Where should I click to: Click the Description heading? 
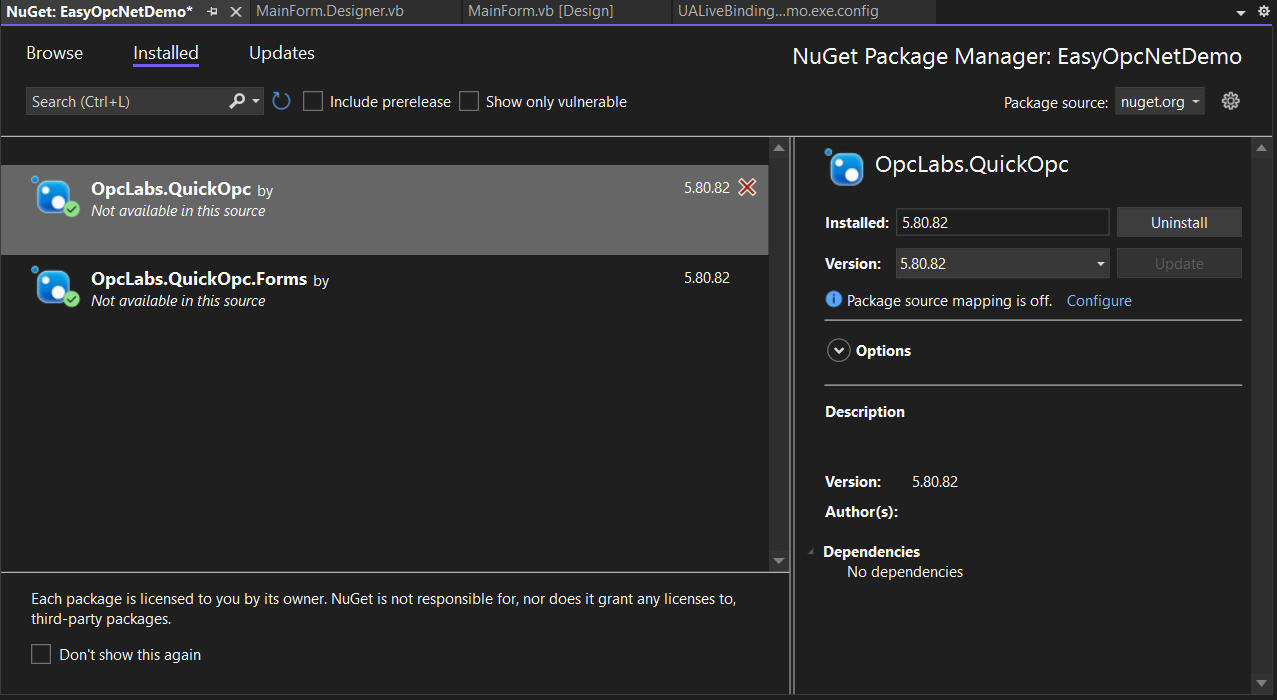click(865, 411)
